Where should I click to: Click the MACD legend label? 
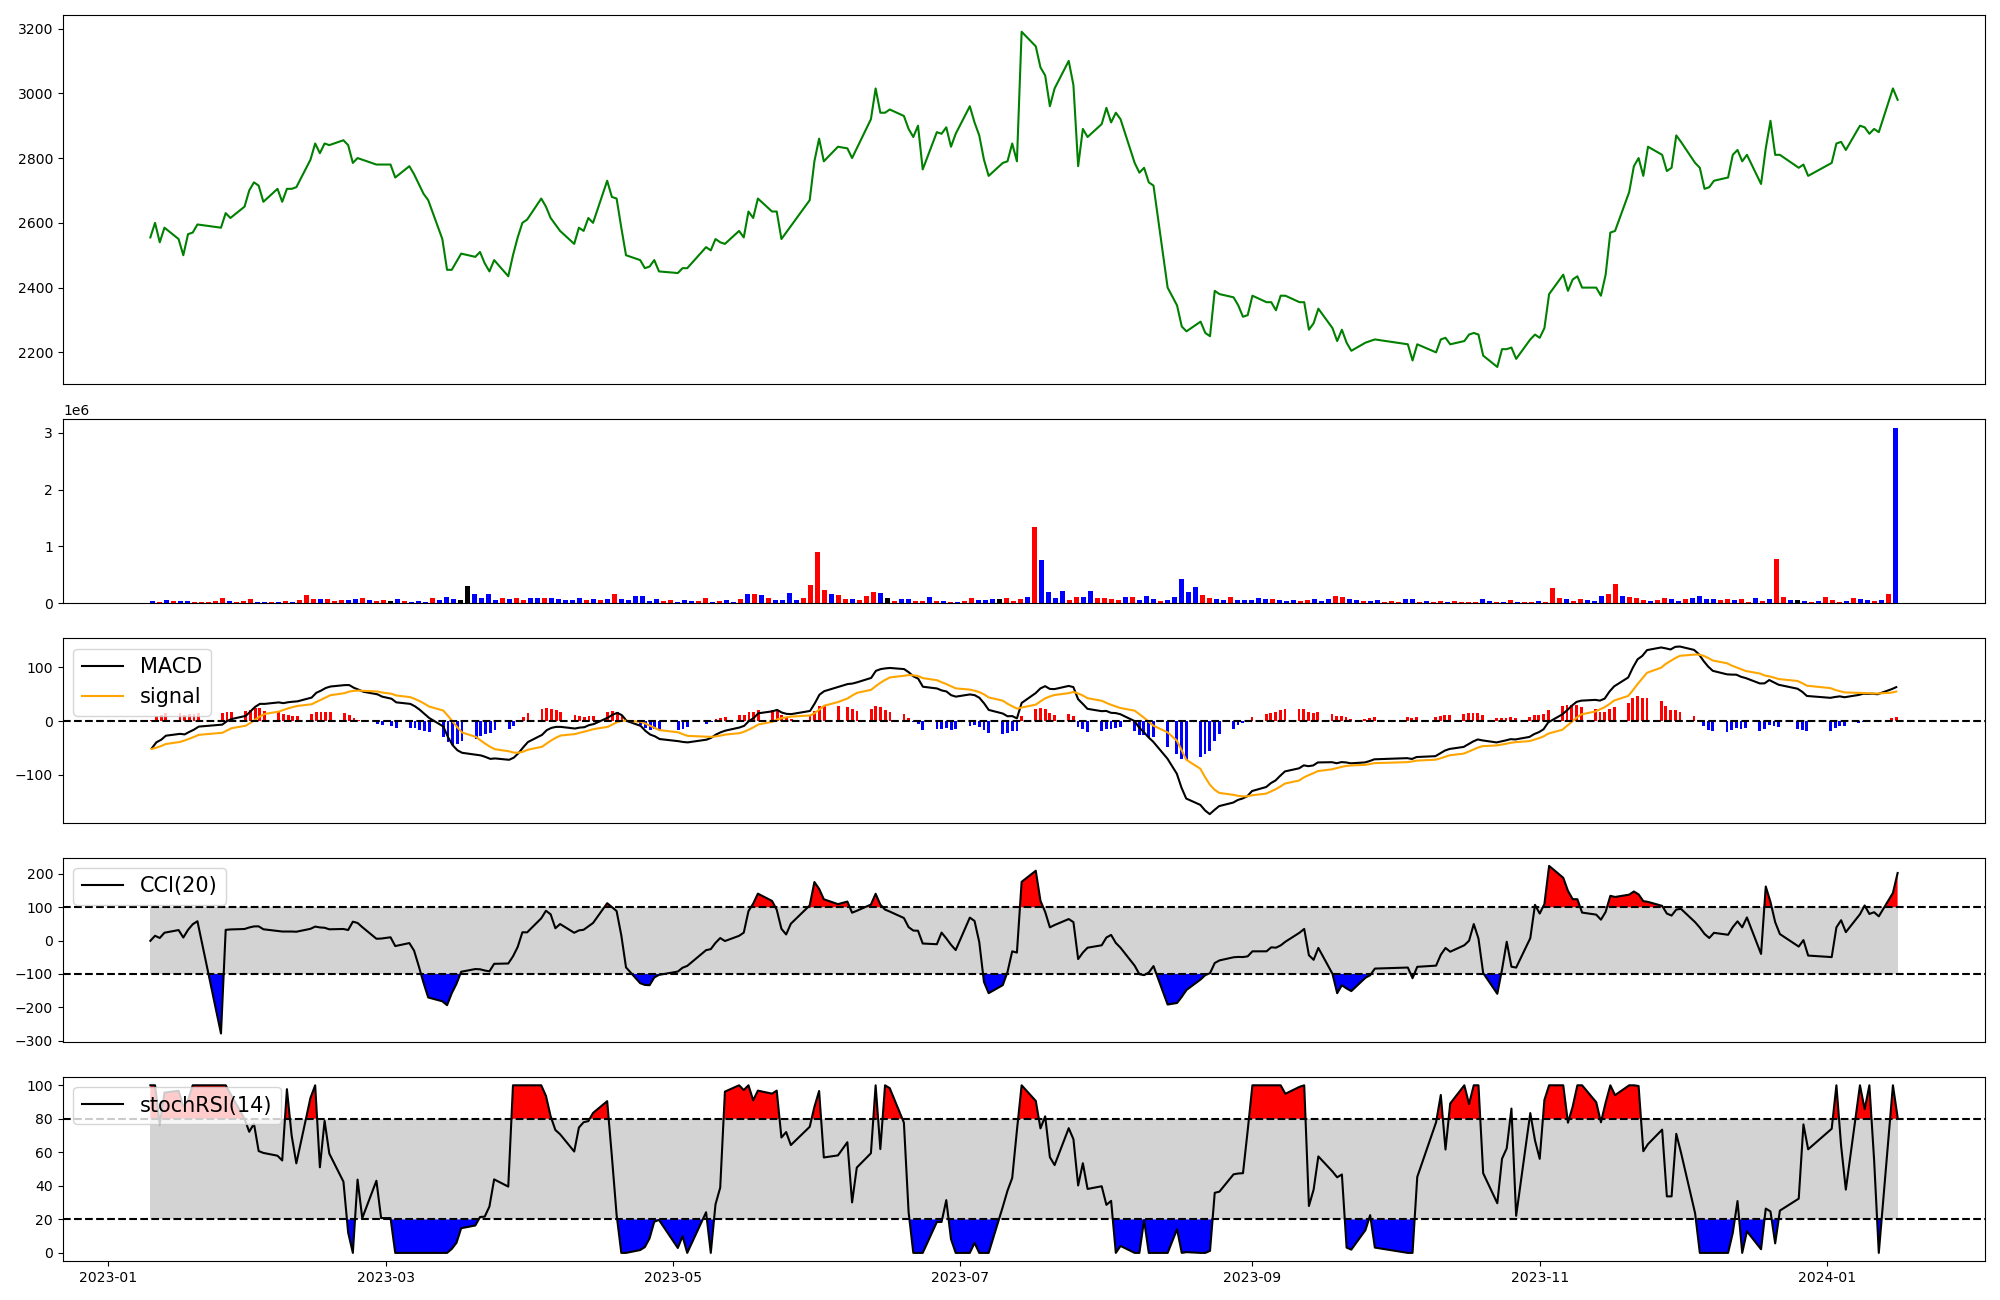click(x=170, y=666)
